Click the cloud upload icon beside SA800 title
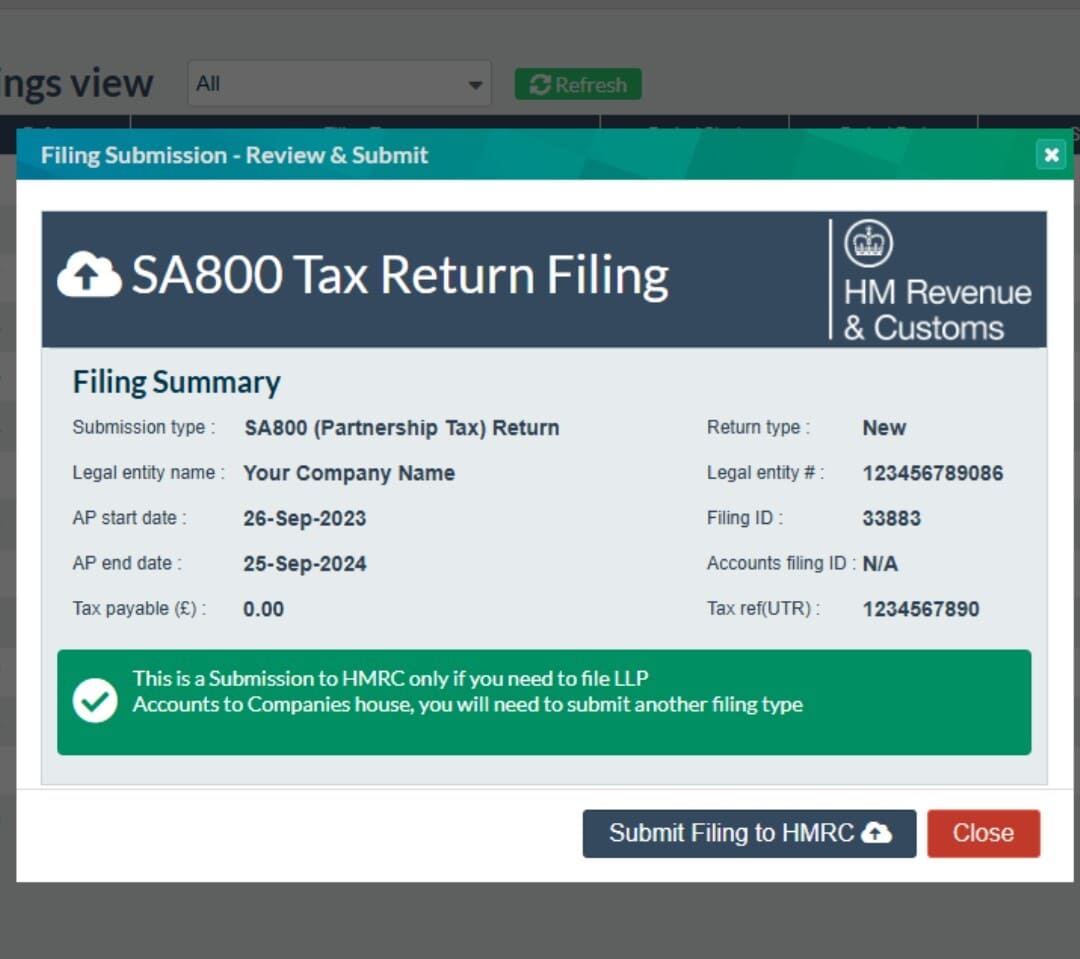 (x=90, y=274)
